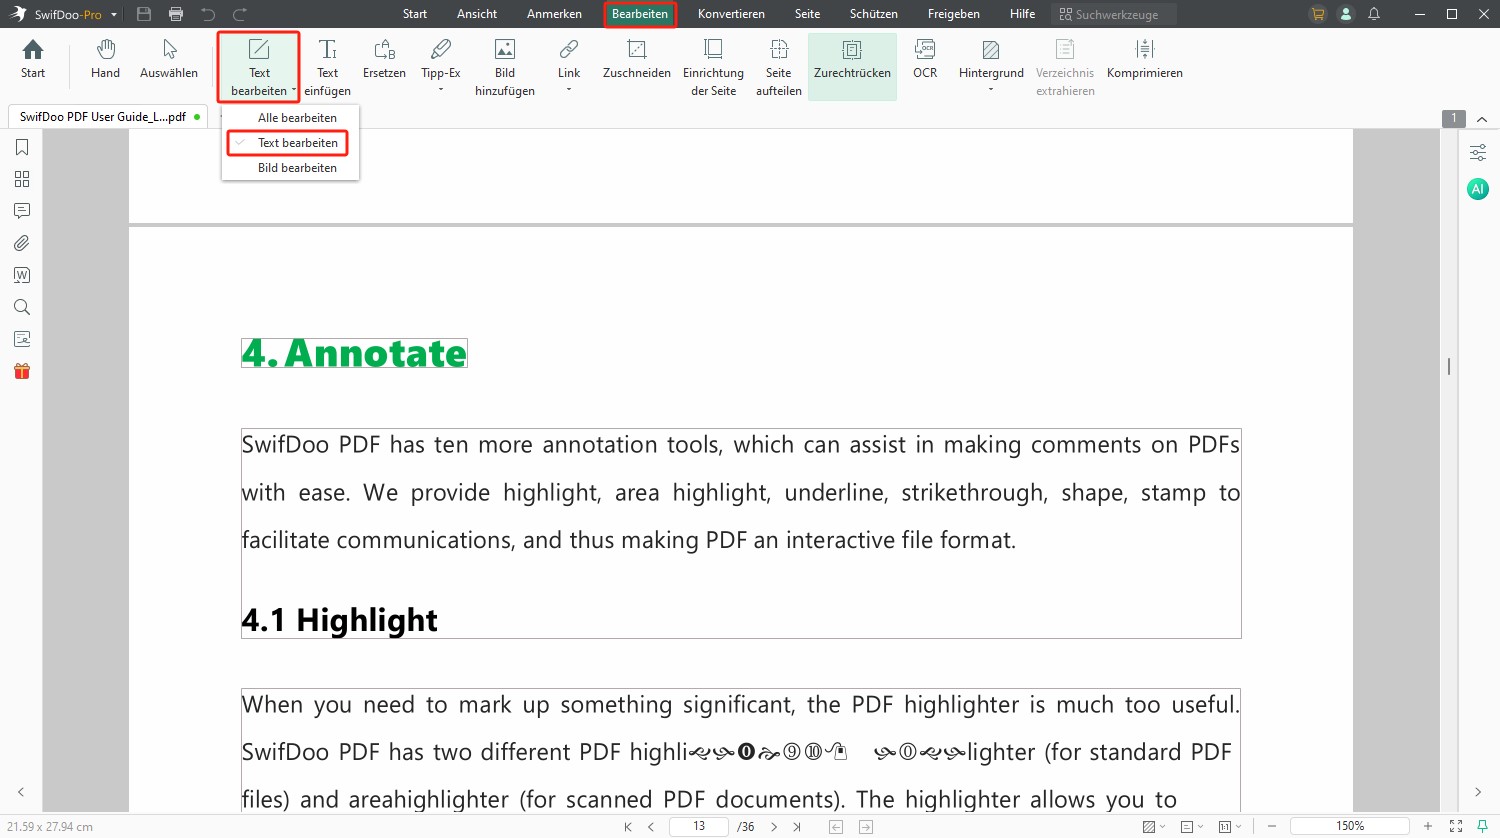Open the Freigeben tab

click(x=953, y=14)
